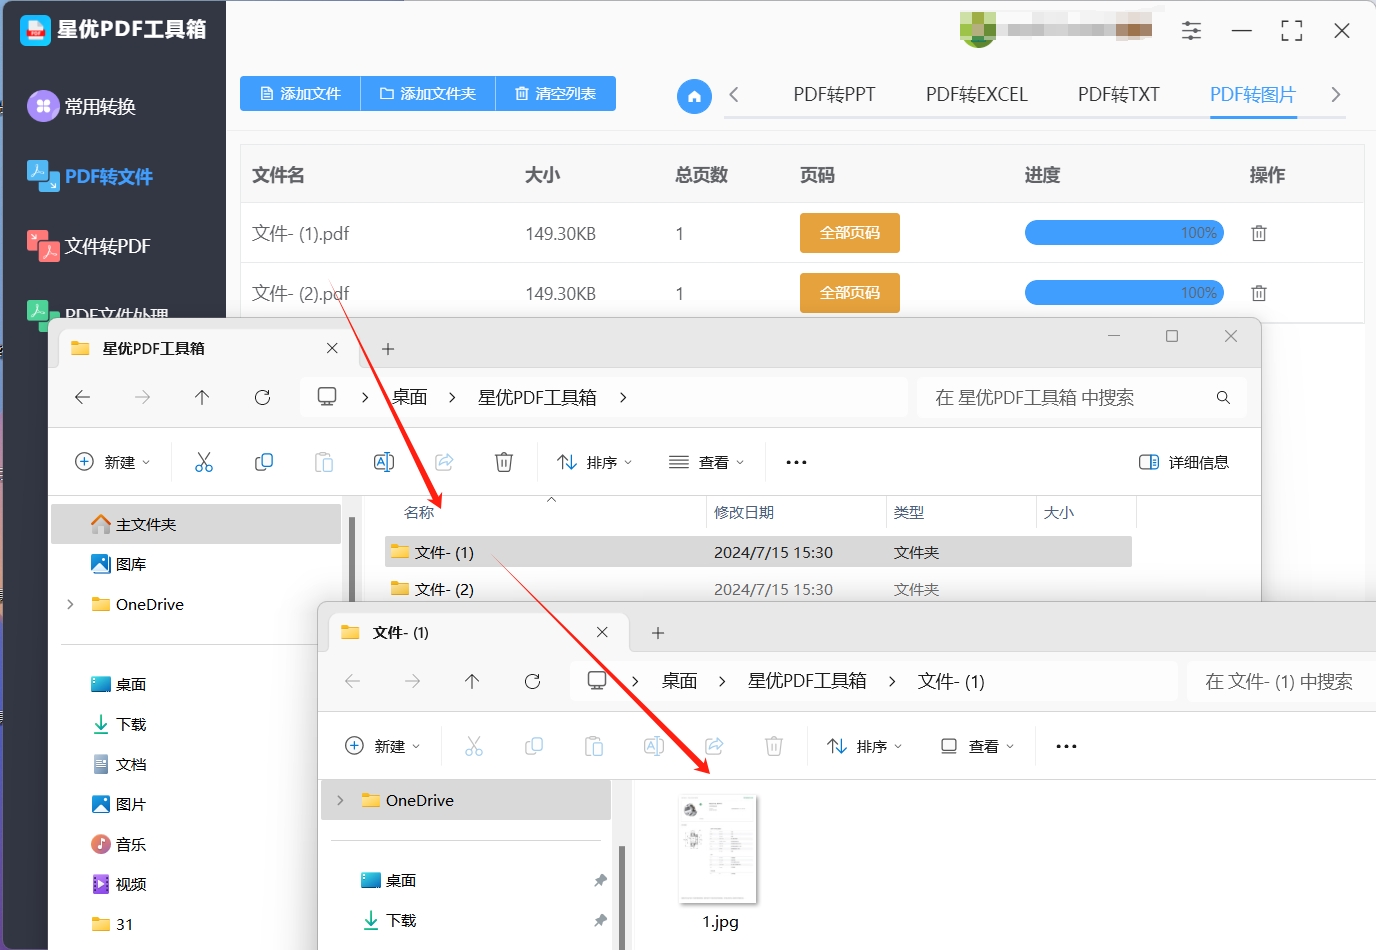This screenshot has width=1376, height=950.
Task: Open 排序 dropdown in 文件- (1) Explorer
Action: 864,746
